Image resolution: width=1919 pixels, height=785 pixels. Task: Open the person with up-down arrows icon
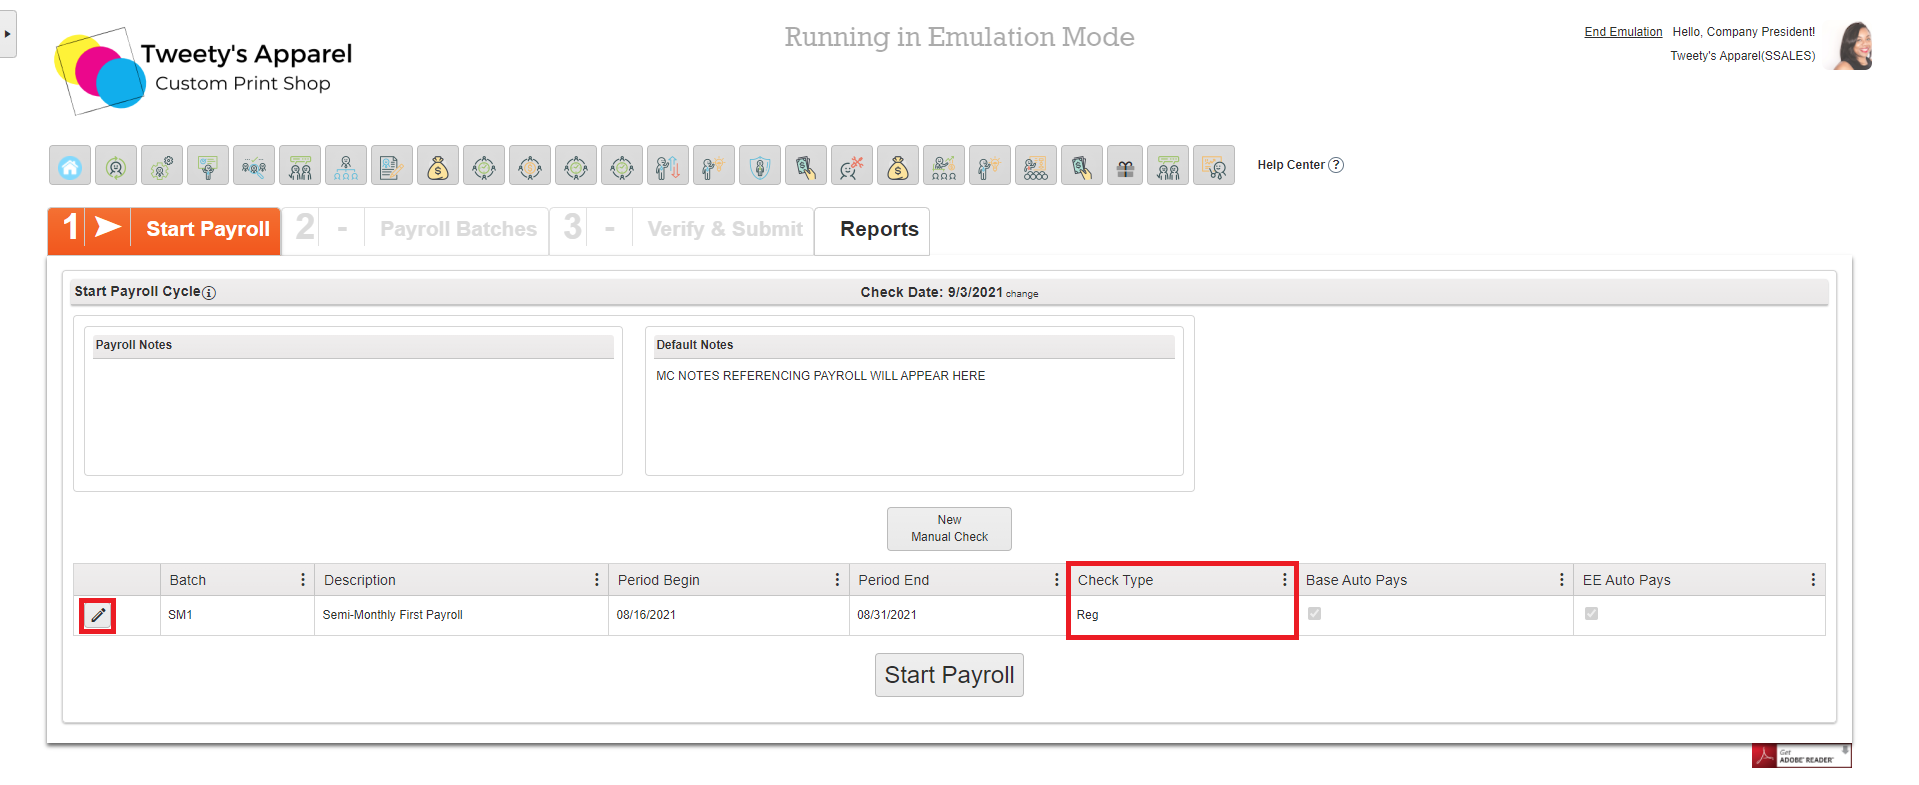pyautogui.click(x=668, y=166)
